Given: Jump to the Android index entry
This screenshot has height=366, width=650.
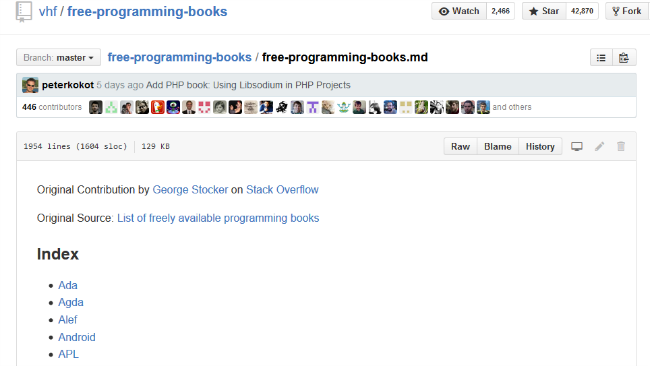Looking at the screenshot, I should [77, 337].
